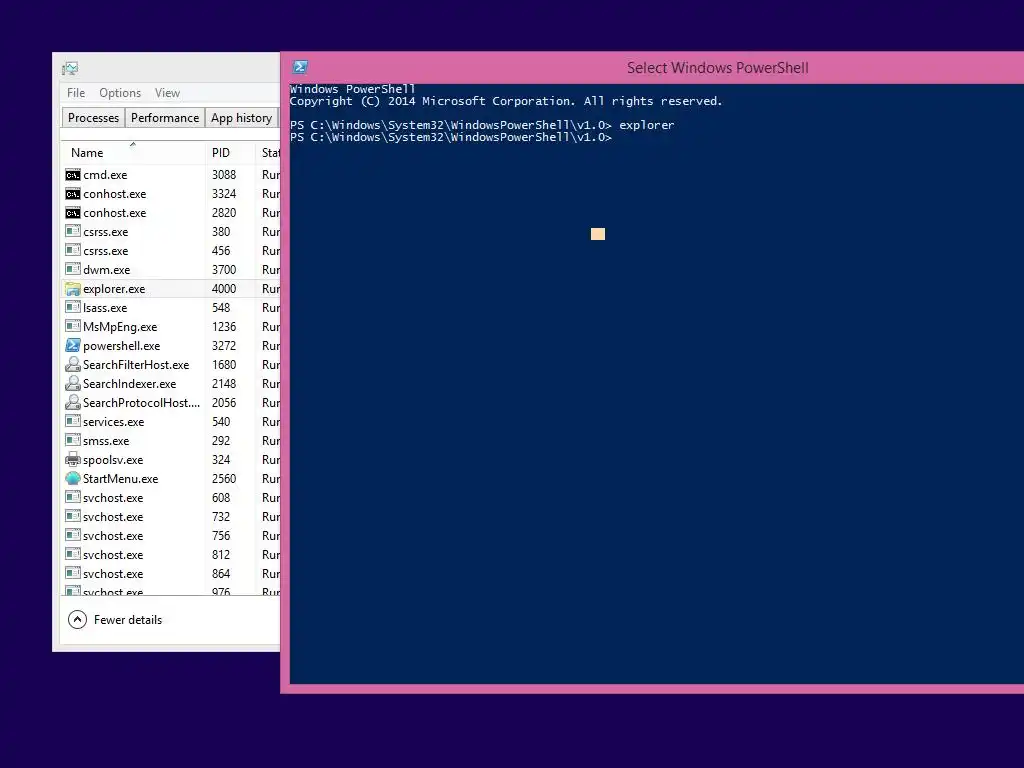Select csrss.exe icon with PID 456
Viewport: 1024px width, 768px height.
coord(72,250)
